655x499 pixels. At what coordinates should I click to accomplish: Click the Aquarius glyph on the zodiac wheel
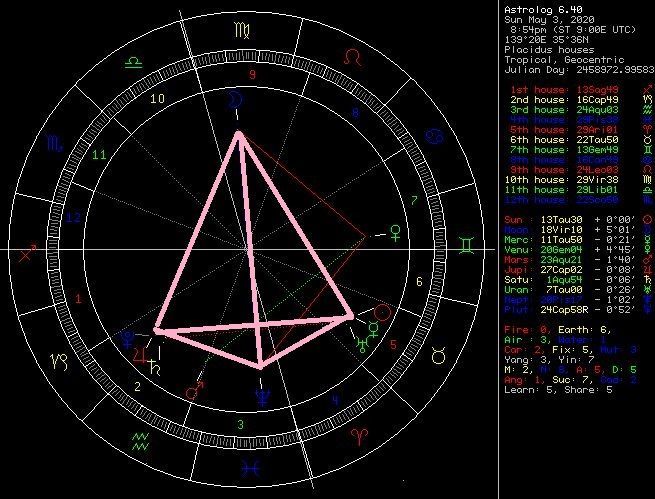click(141, 441)
